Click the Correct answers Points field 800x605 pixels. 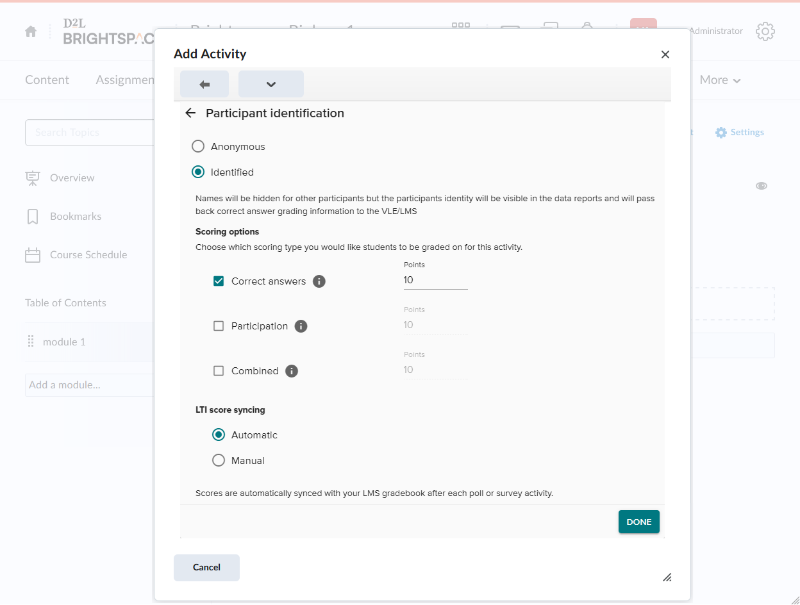[x=435, y=281]
